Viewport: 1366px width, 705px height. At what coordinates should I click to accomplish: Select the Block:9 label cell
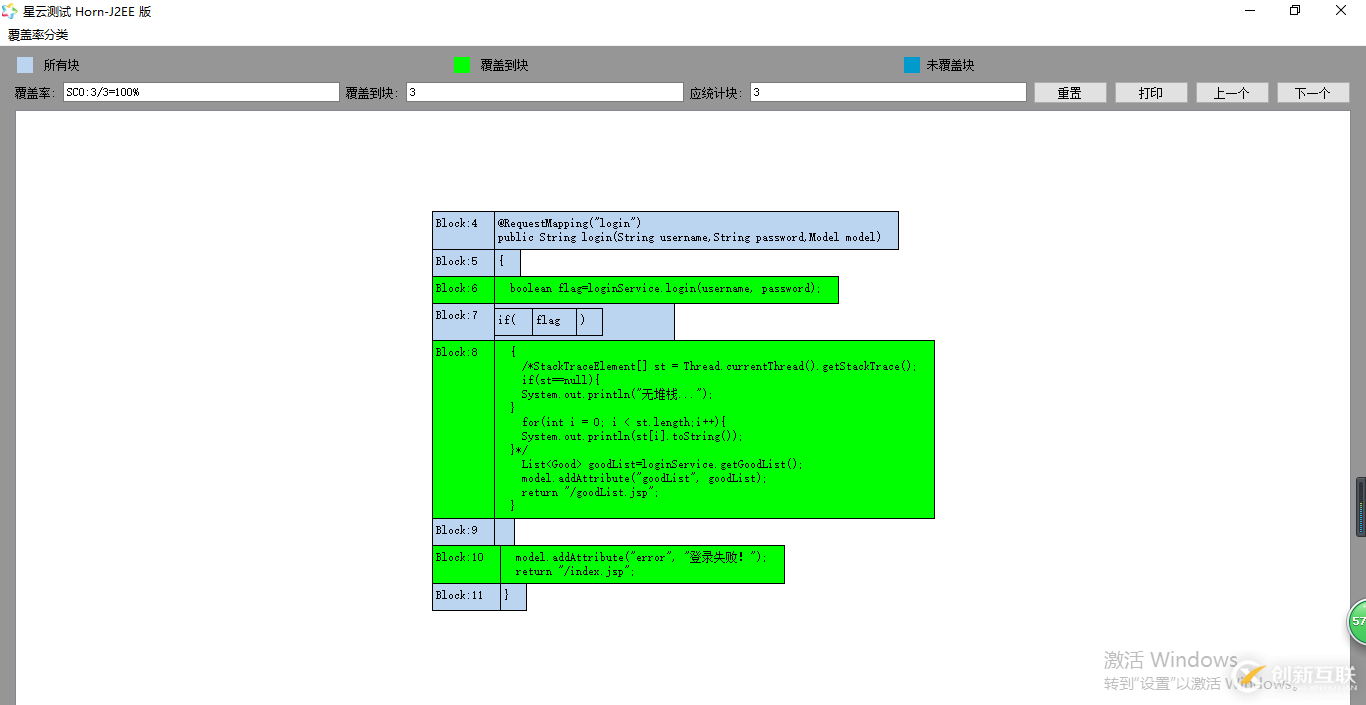point(463,531)
